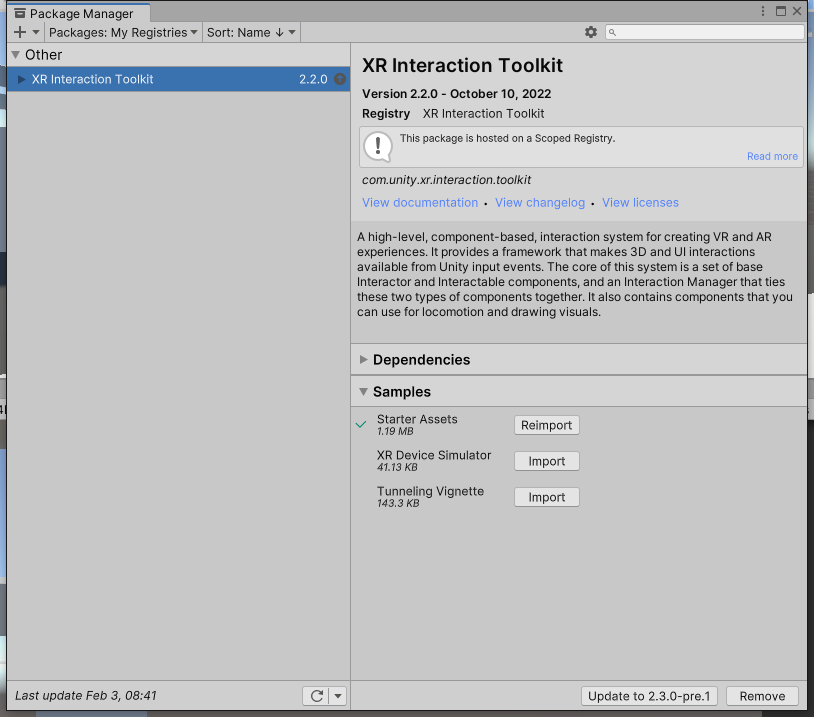
Task: Click the Version 2.2.0 - October 10, 2022 text
Action: click(x=456, y=93)
